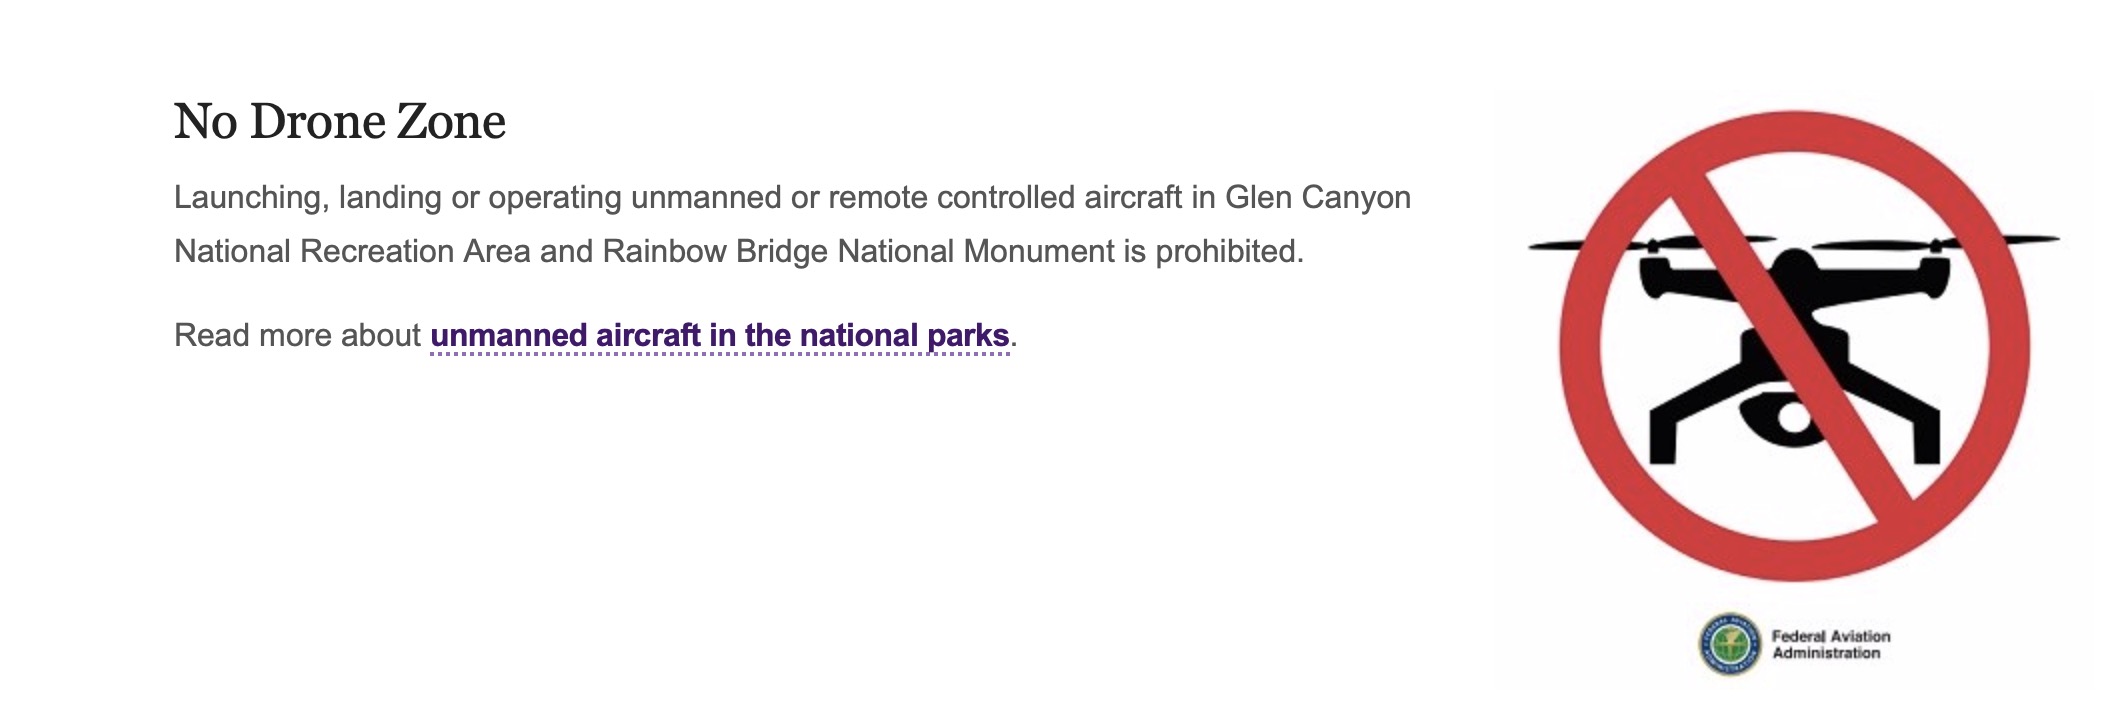This screenshot has width=2110, height=714.
Task: Click 'Rainbow Bridge National Monument' text
Action: [858, 251]
